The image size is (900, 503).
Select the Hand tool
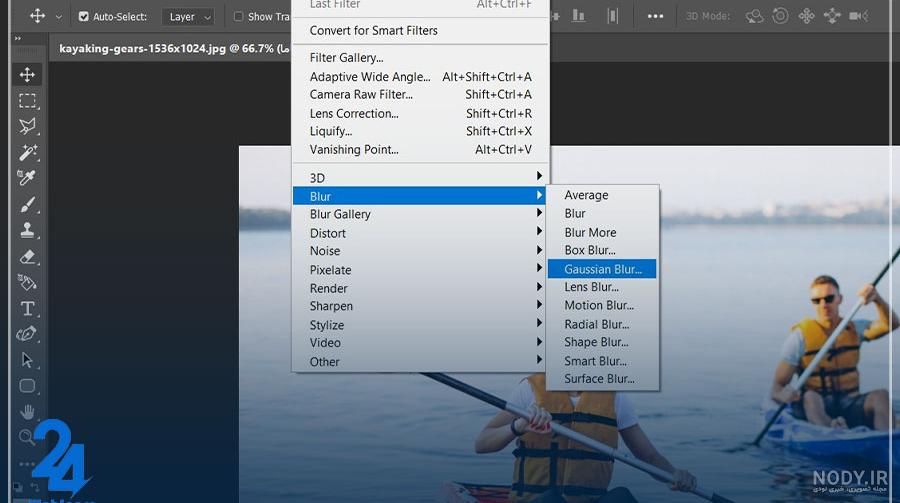pyautogui.click(x=27, y=412)
